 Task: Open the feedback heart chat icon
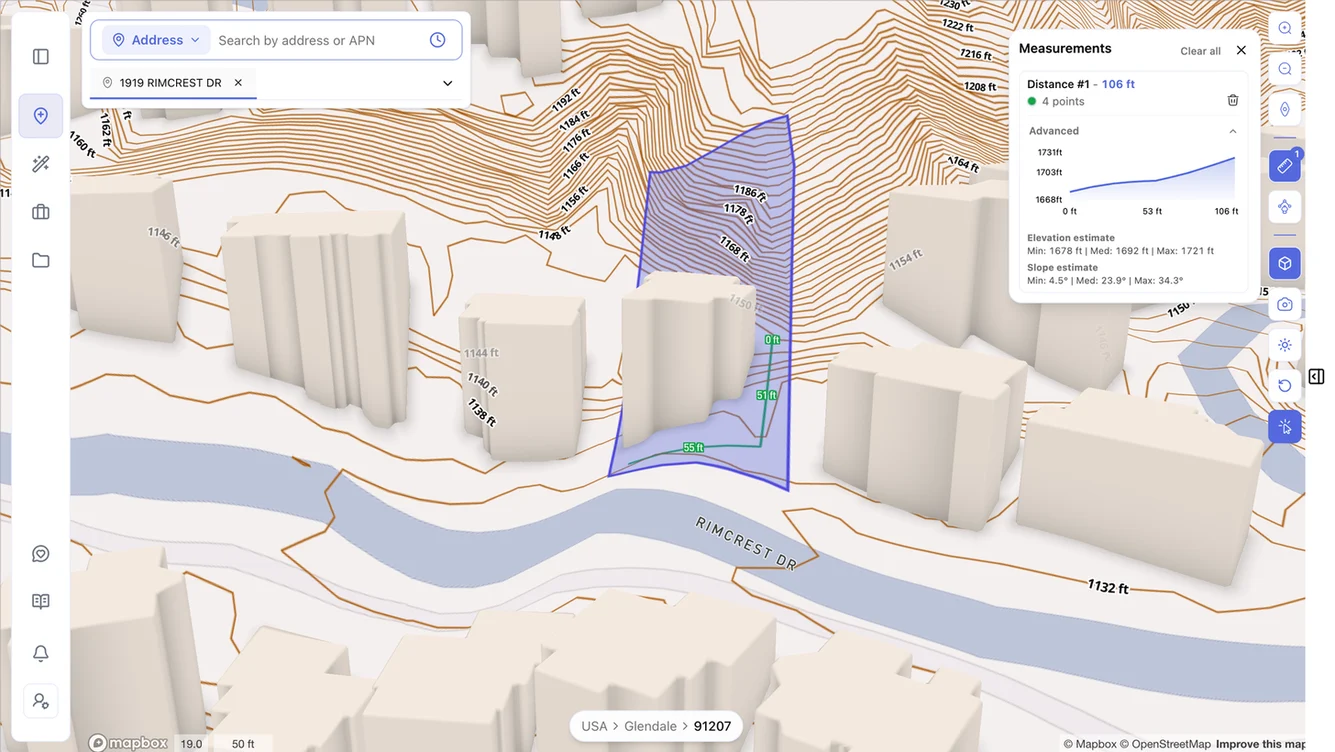[41, 554]
